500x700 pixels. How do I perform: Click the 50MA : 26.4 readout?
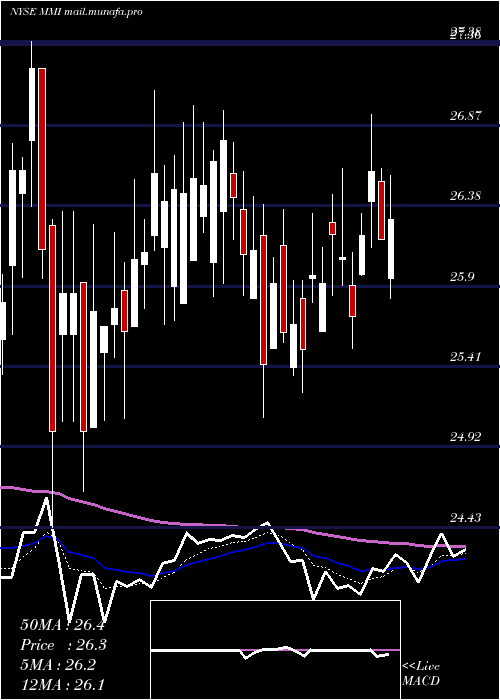[62, 625]
